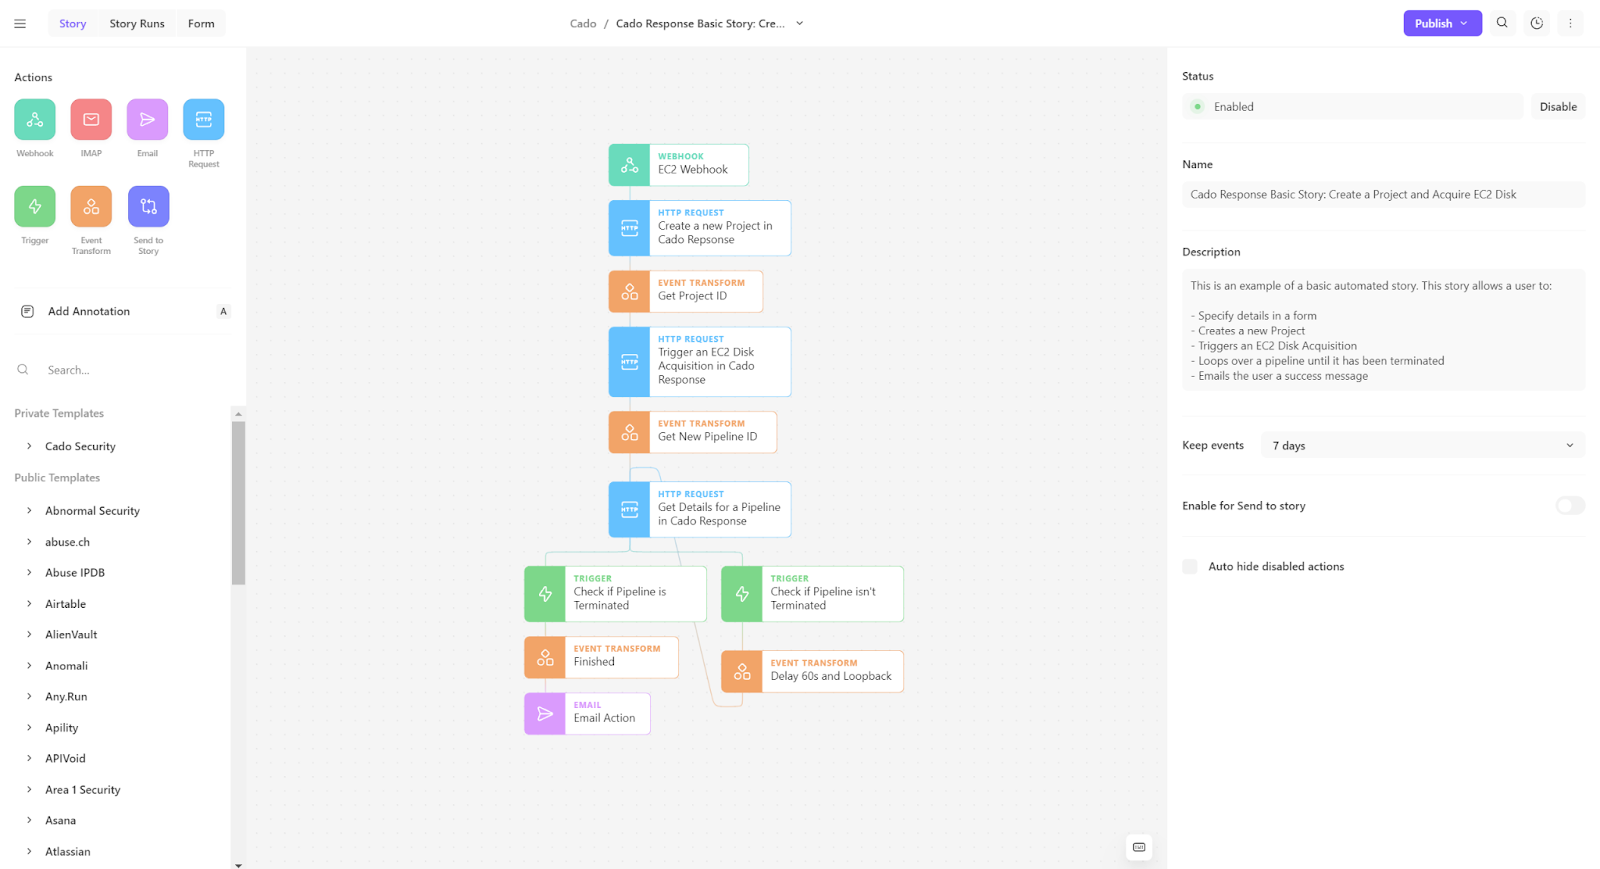Select the IMAP action icon
Screen dimensions: 1600x869
click(x=91, y=119)
